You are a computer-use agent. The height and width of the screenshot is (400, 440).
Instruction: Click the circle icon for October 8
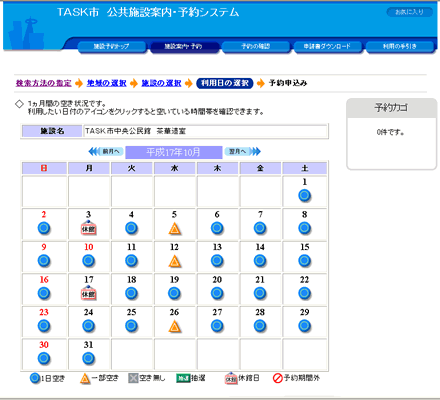click(304, 228)
